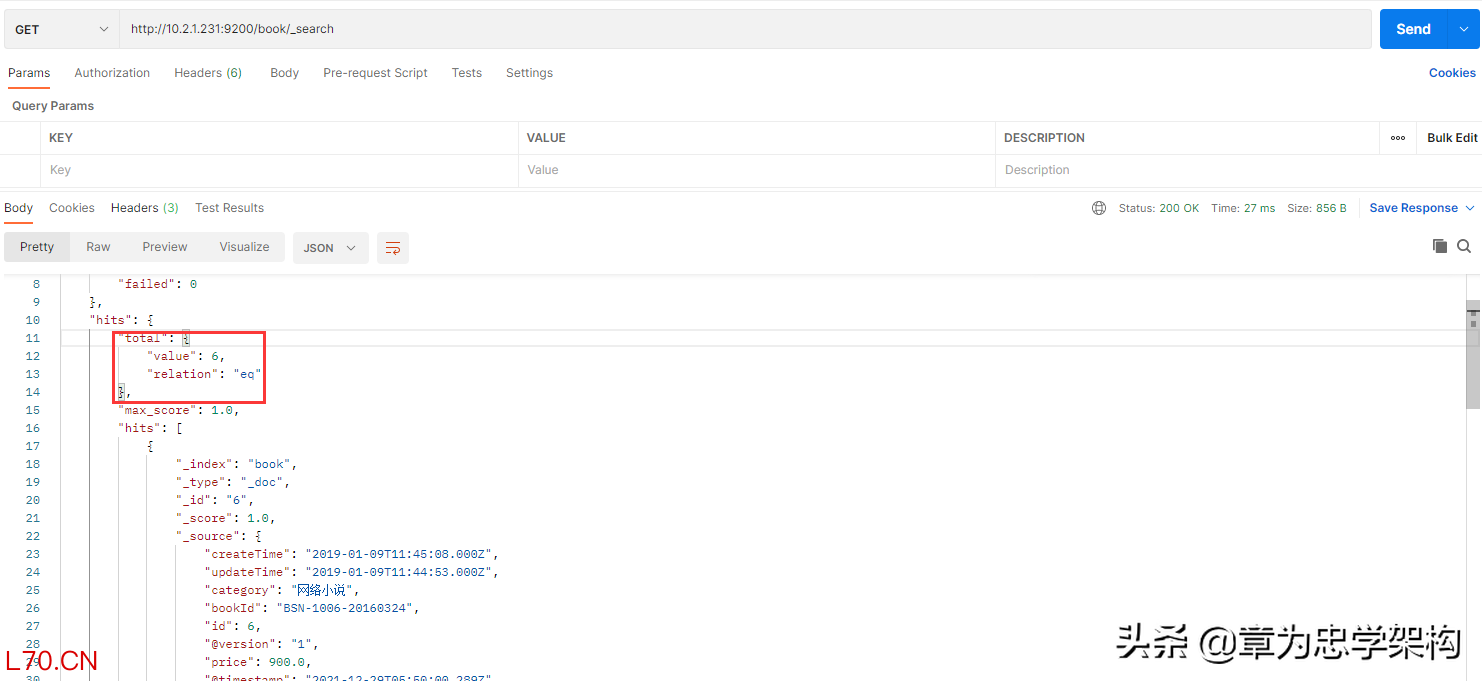
Task: Click the Time: 27 ms text
Action: (1243, 208)
